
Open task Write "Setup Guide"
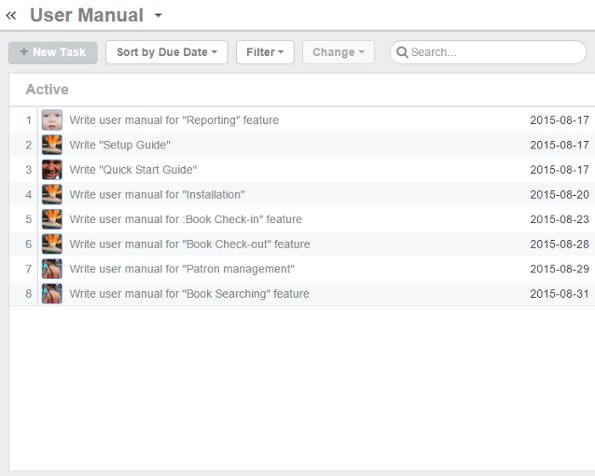tap(120, 145)
